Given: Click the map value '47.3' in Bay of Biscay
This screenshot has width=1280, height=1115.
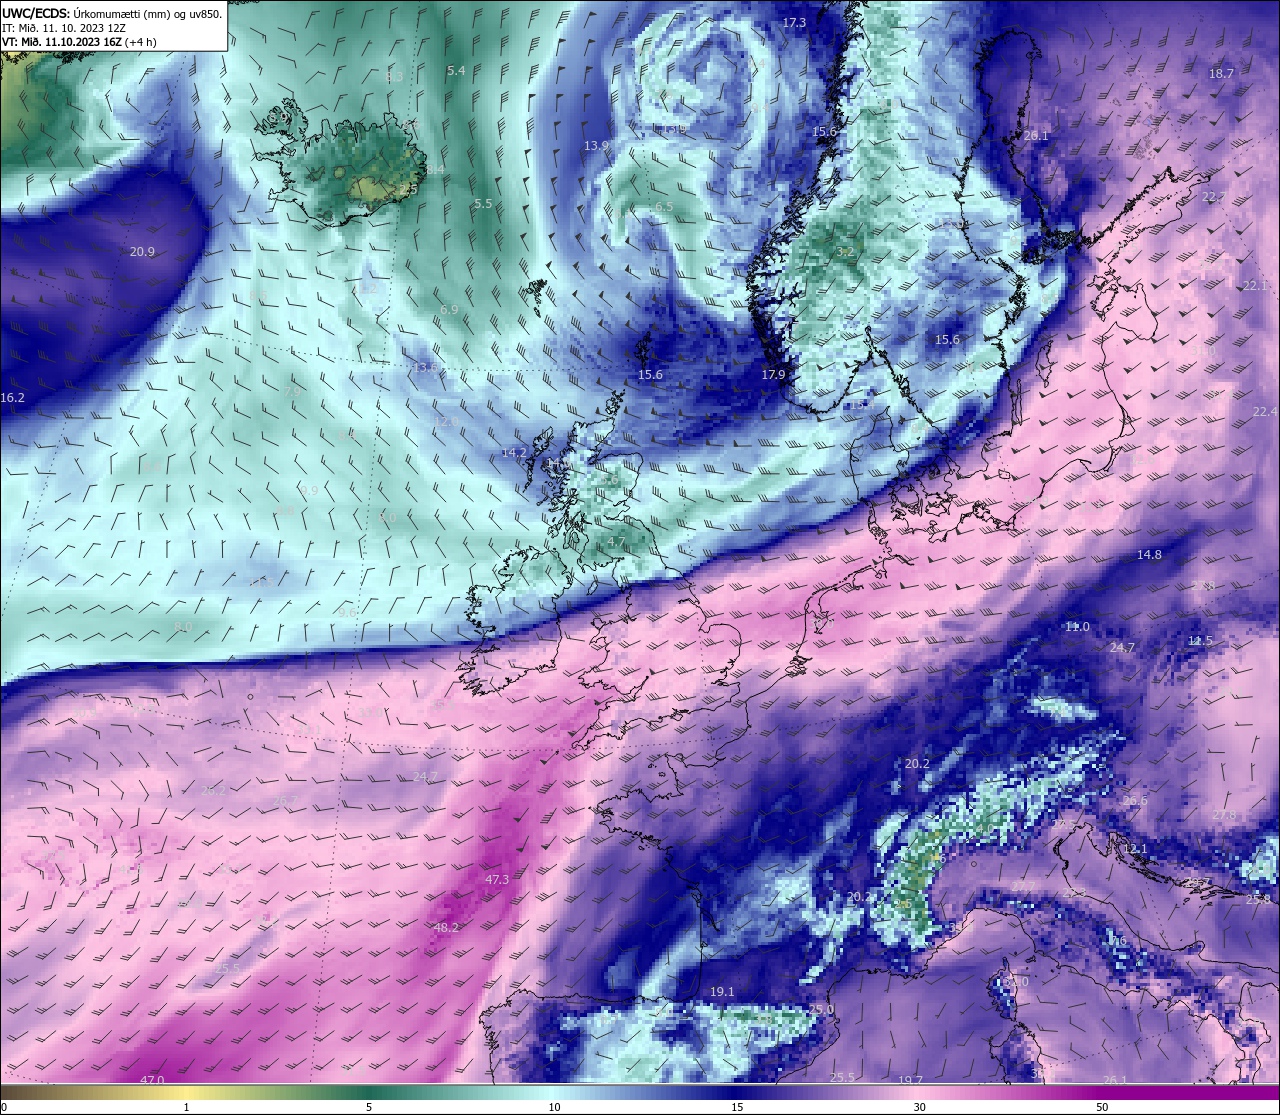Looking at the screenshot, I should [497, 879].
